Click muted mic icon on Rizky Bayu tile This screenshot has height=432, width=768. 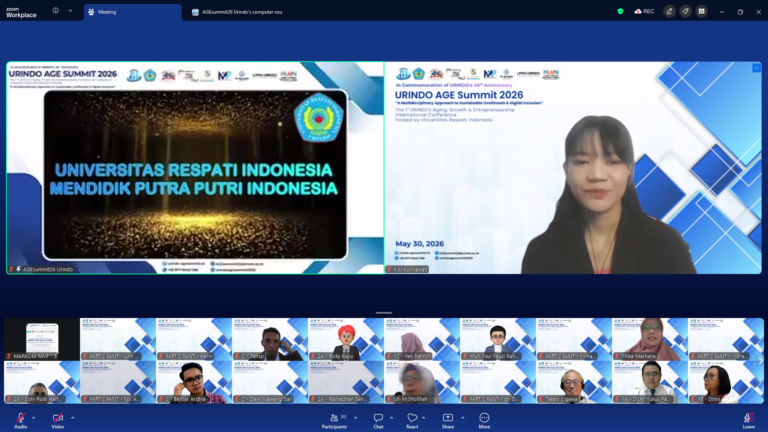(313, 356)
